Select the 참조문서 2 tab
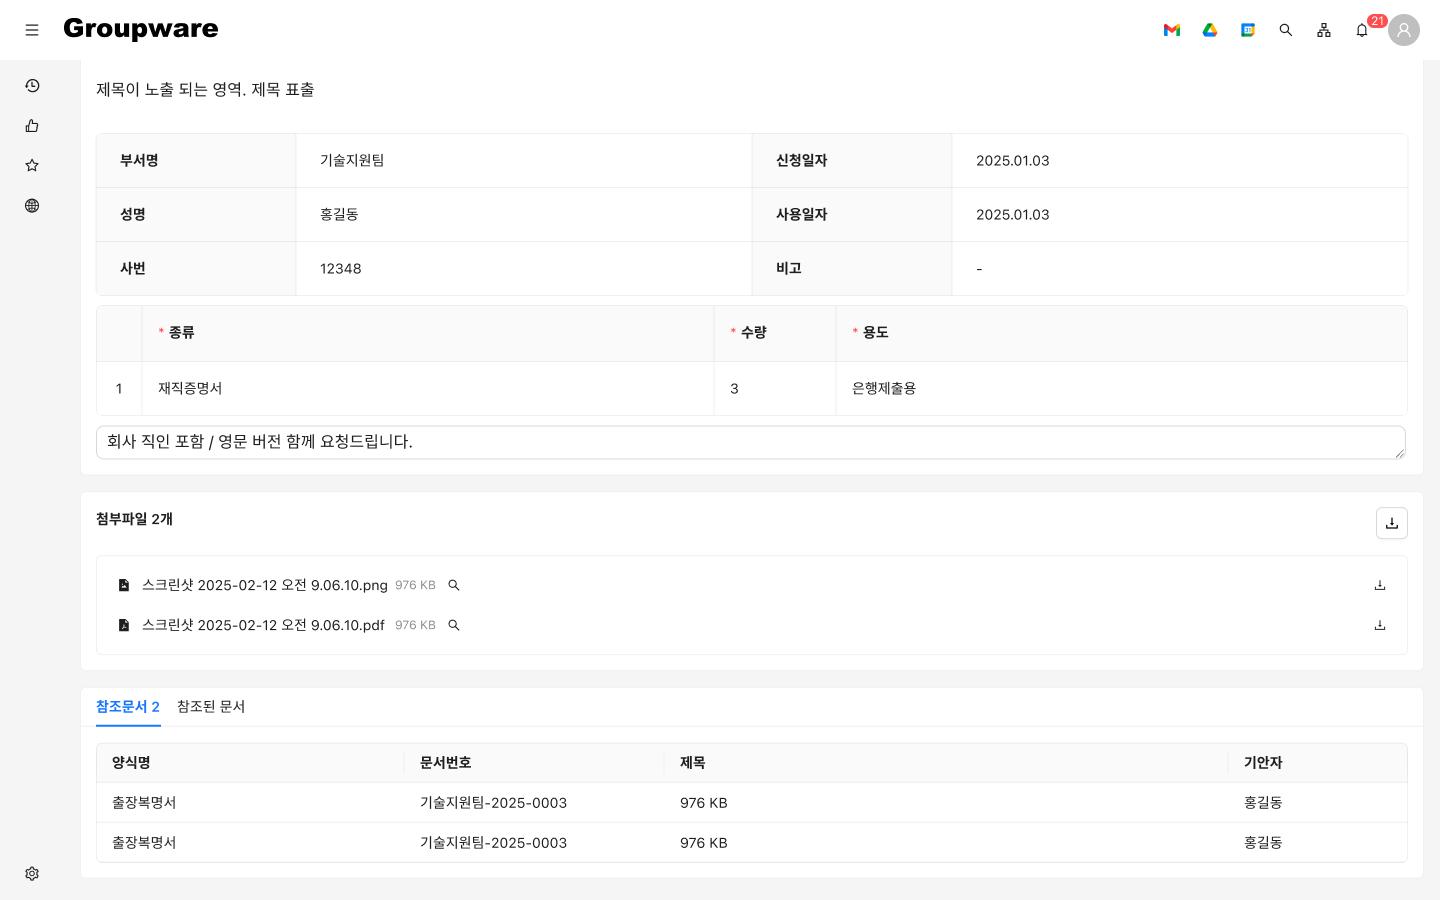Screen dimensions: 1440x900 point(128,707)
